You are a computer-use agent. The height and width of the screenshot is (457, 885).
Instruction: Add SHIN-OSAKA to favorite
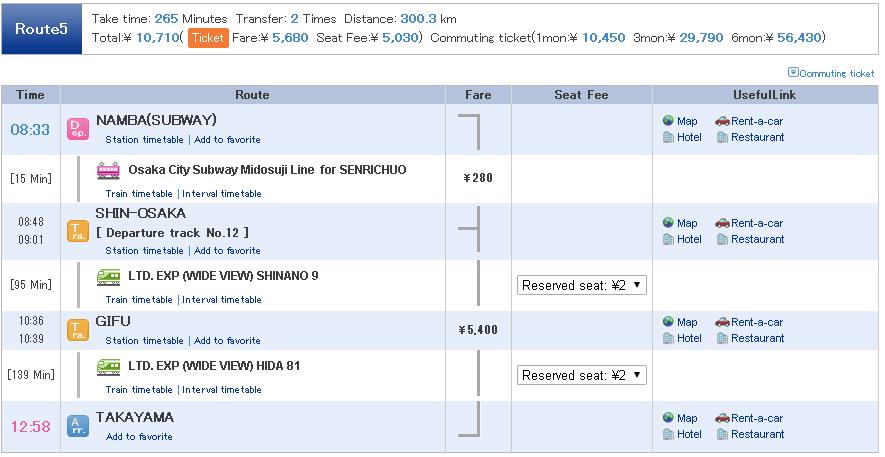(x=227, y=251)
